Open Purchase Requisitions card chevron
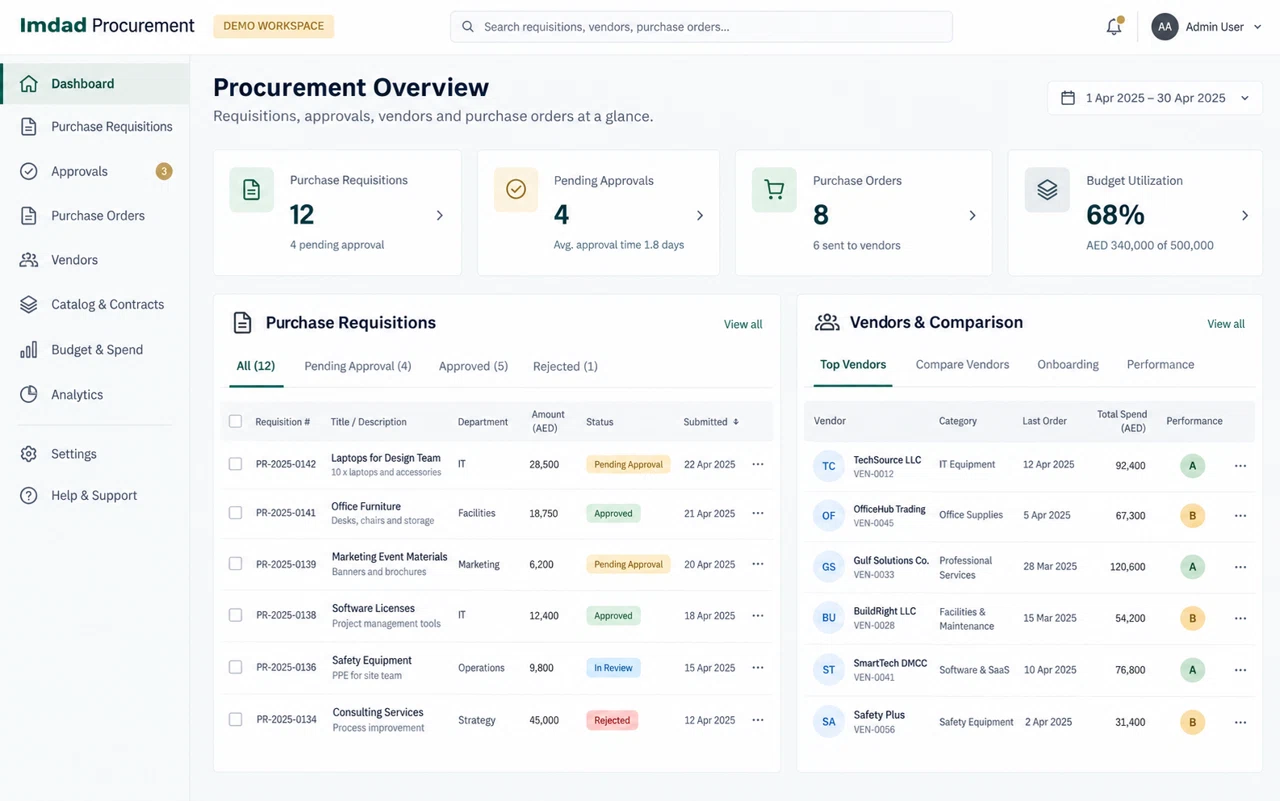 pos(439,215)
